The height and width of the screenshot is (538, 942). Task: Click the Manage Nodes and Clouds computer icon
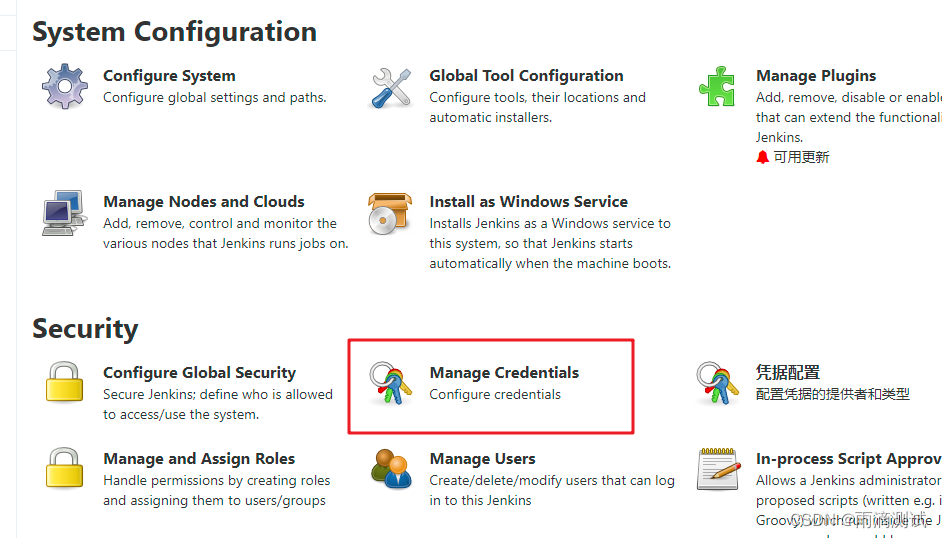pyautogui.click(x=64, y=213)
